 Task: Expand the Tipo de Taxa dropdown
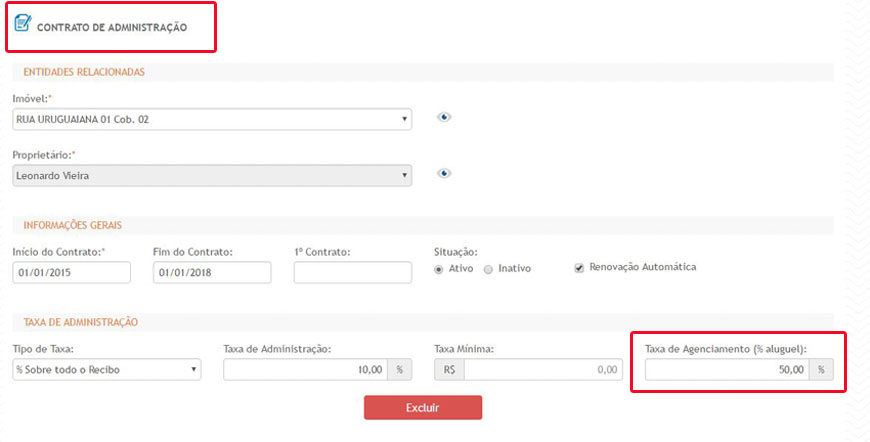tap(106, 370)
